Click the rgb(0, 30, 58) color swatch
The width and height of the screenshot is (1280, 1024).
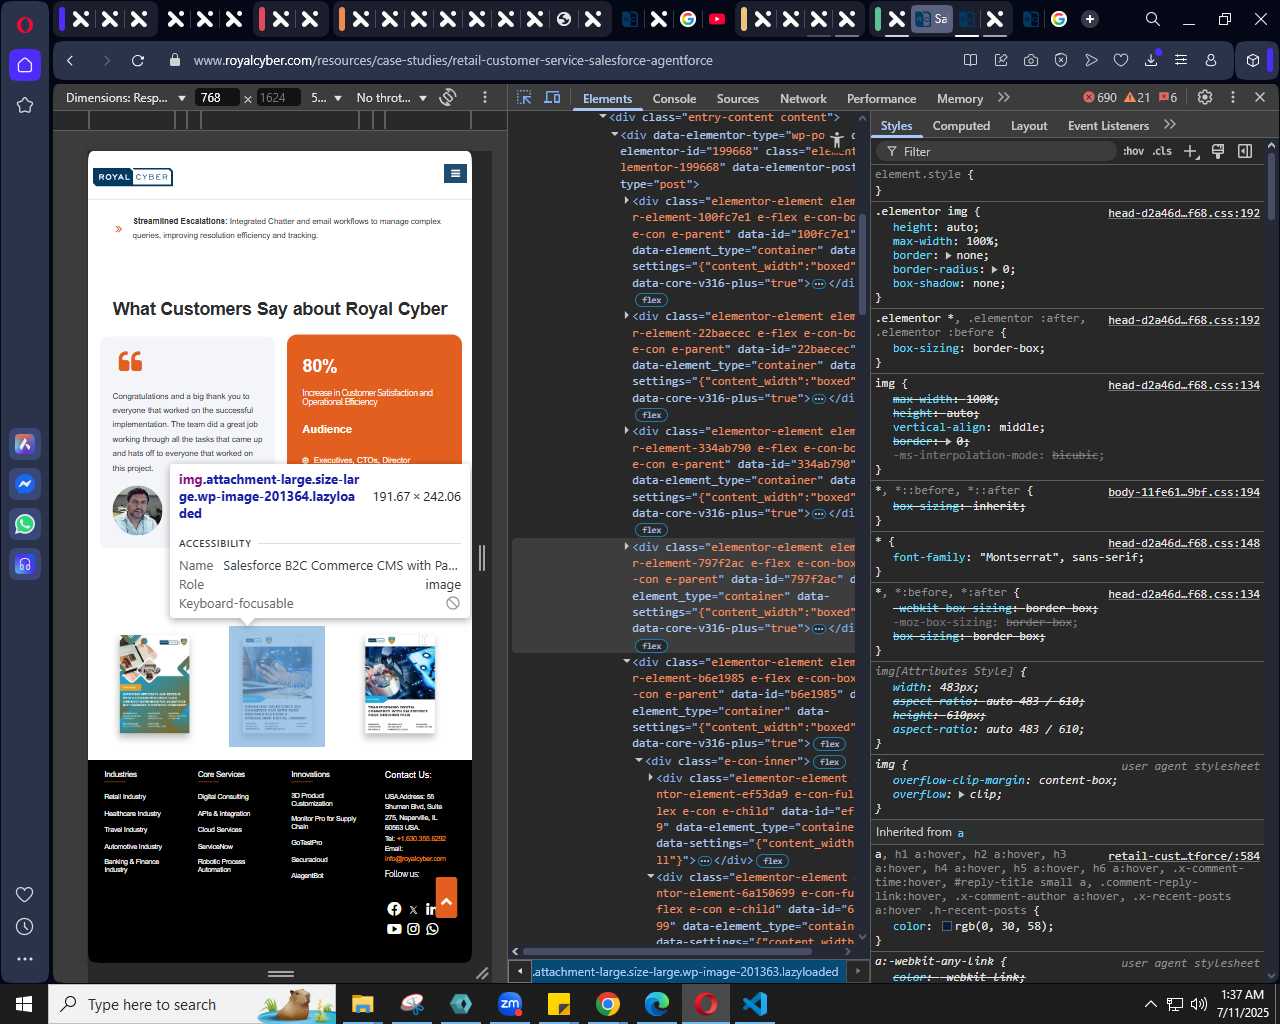947,927
